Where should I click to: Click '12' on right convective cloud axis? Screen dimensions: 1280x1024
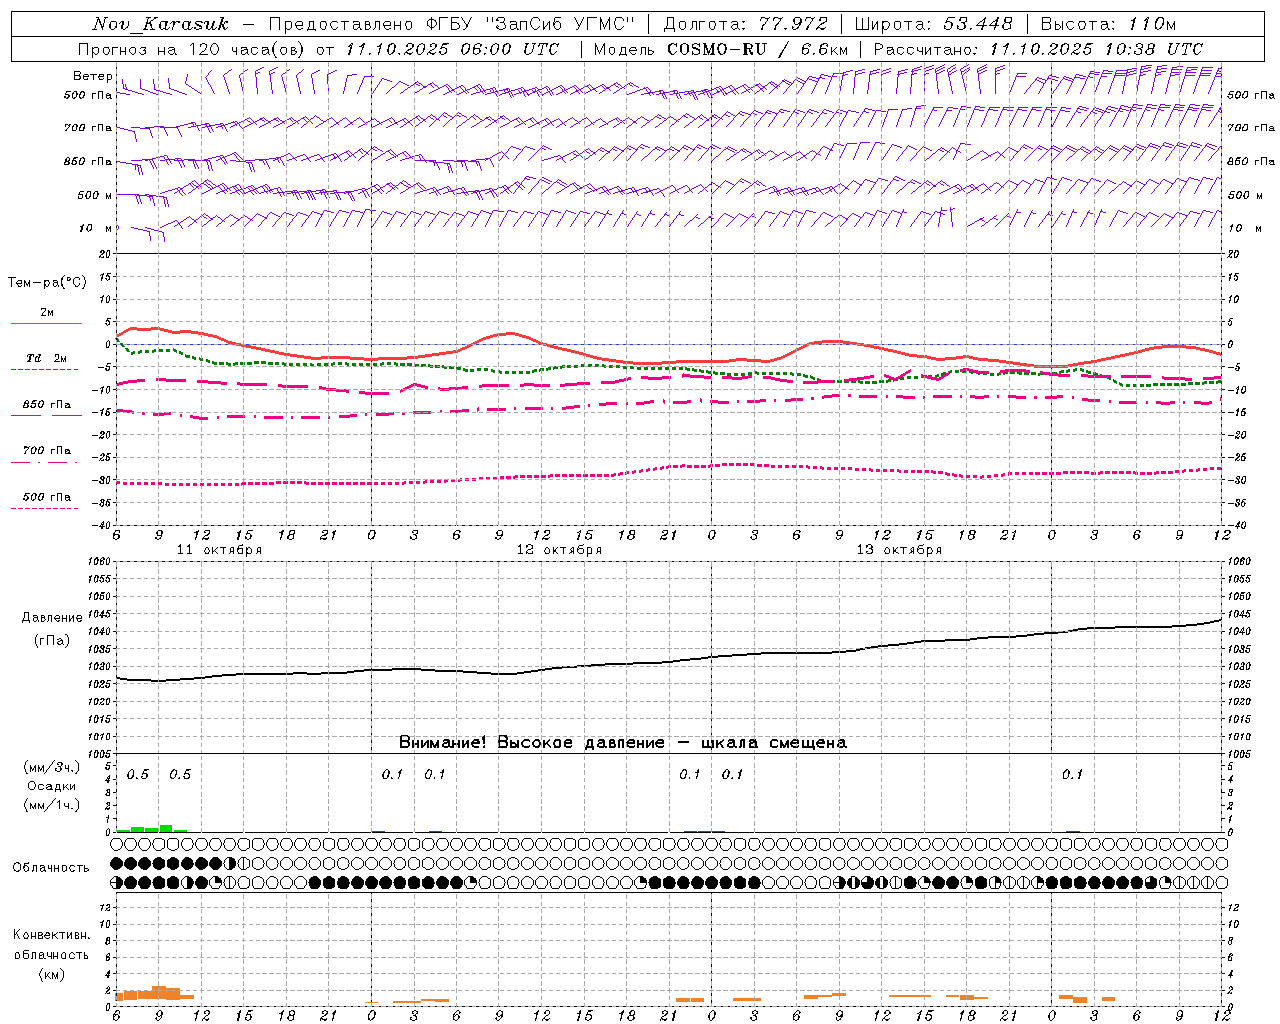click(1233, 908)
